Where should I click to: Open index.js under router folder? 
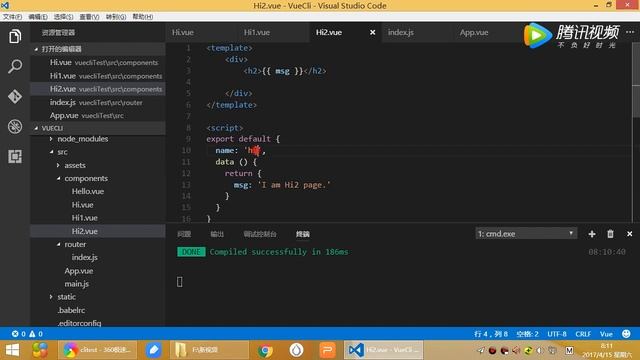tap(84, 257)
